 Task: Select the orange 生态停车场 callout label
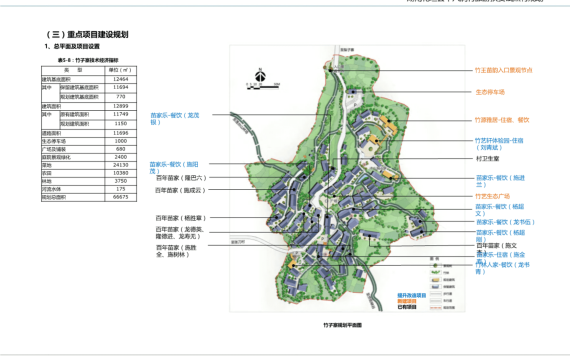pyautogui.click(x=490, y=92)
